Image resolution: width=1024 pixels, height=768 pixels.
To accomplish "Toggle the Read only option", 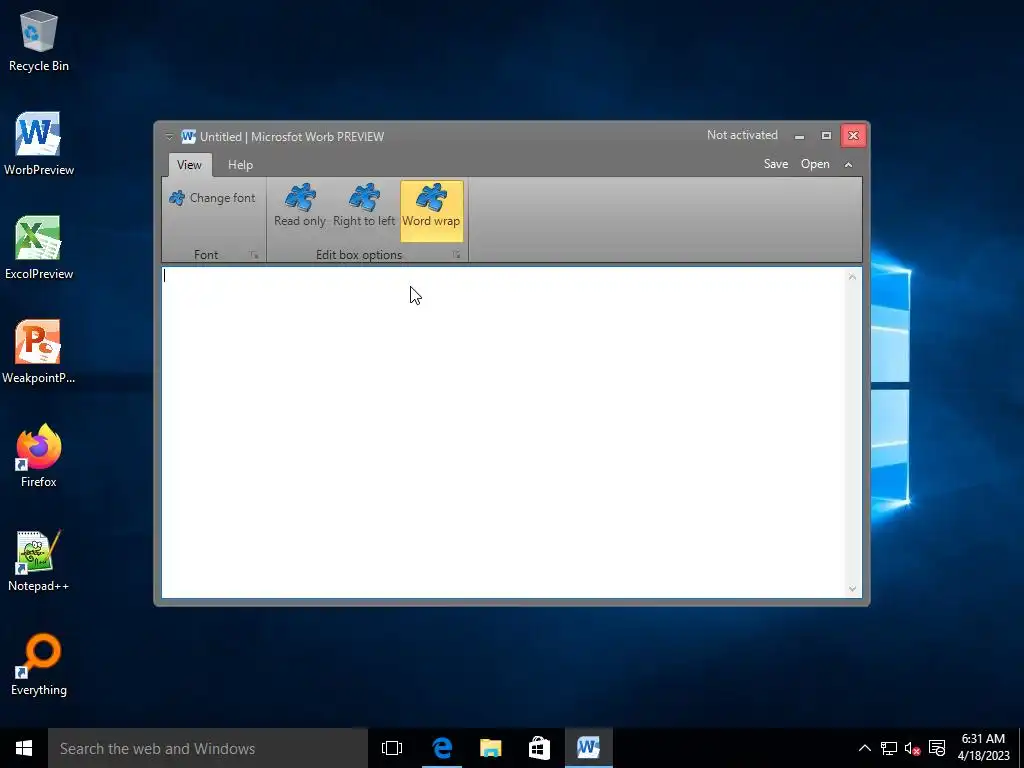I will coord(300,206).
